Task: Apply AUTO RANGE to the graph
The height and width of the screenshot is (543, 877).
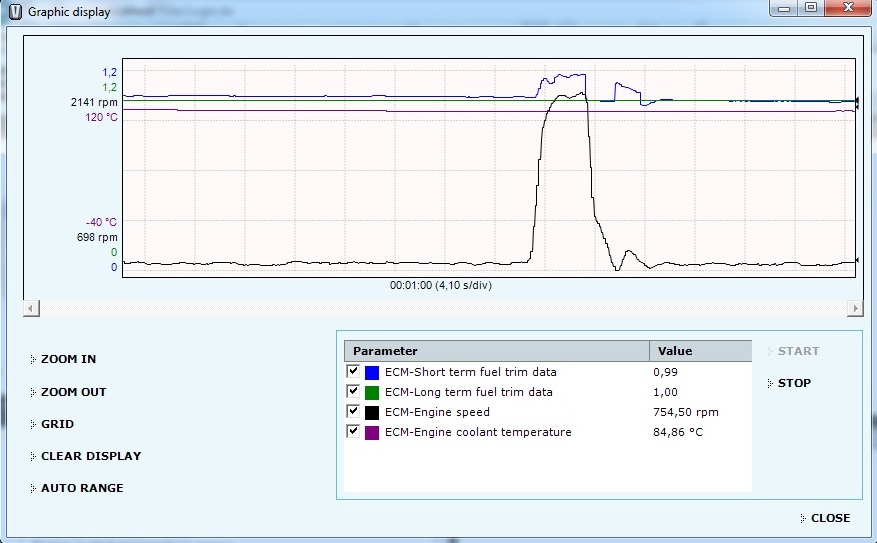Action: (82, 488)
